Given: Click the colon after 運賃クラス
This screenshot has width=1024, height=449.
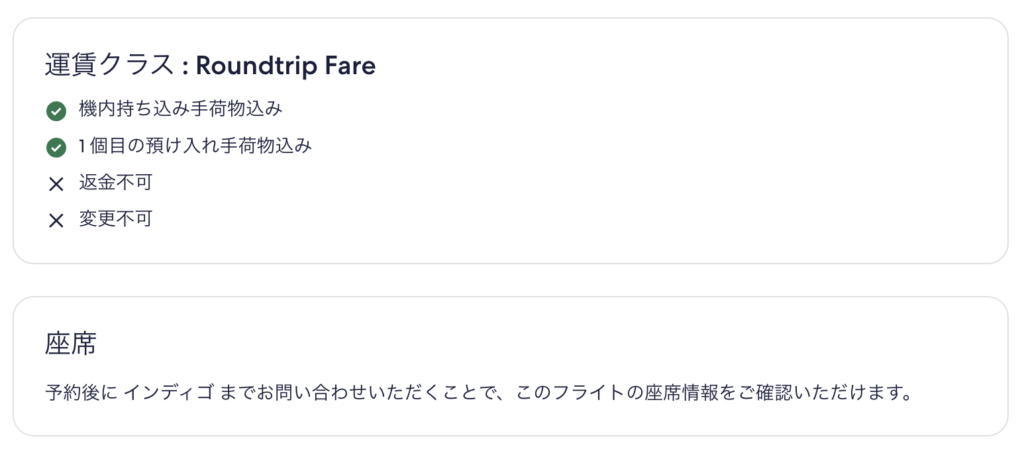Looking at the screenshot, I should (x=185, y=67).
